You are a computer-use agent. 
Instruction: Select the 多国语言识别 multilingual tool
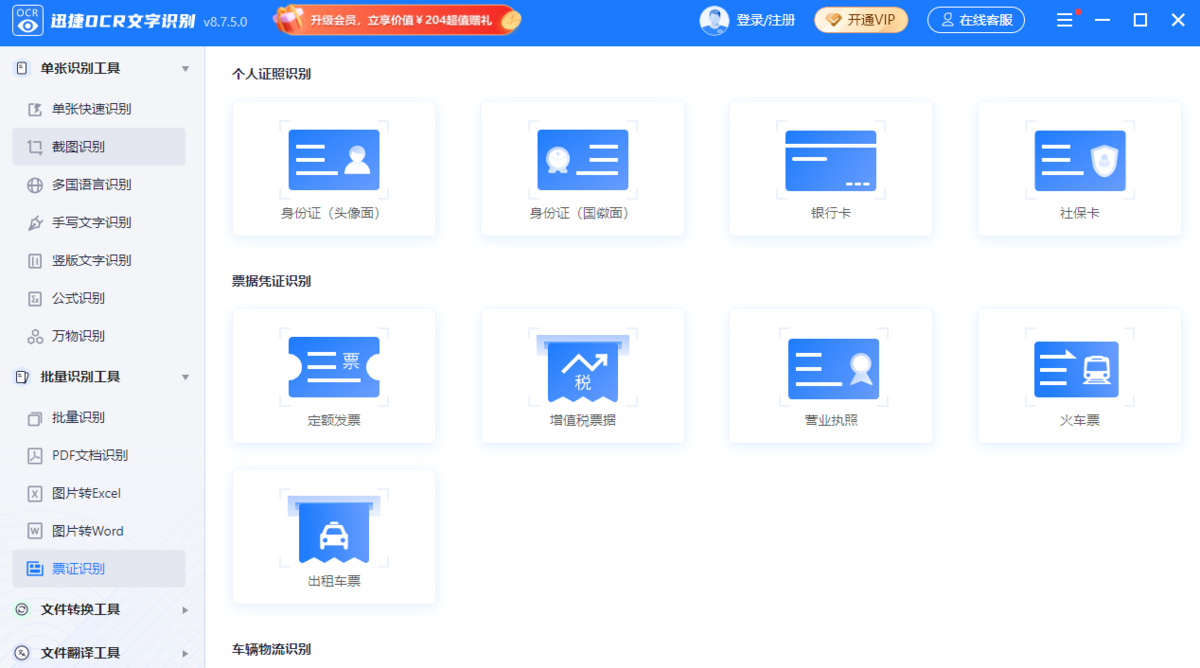coord(97,184)
